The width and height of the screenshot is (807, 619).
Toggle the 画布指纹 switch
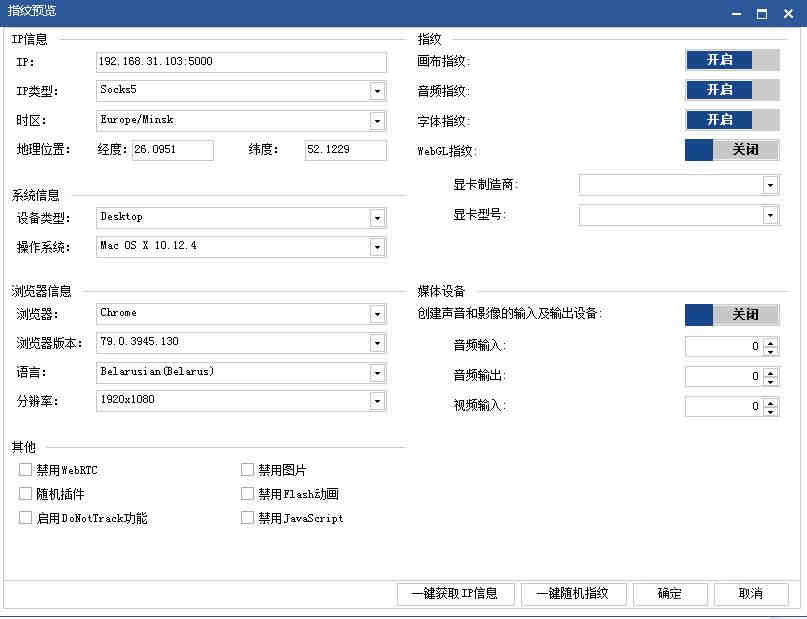tap(732, 60)
